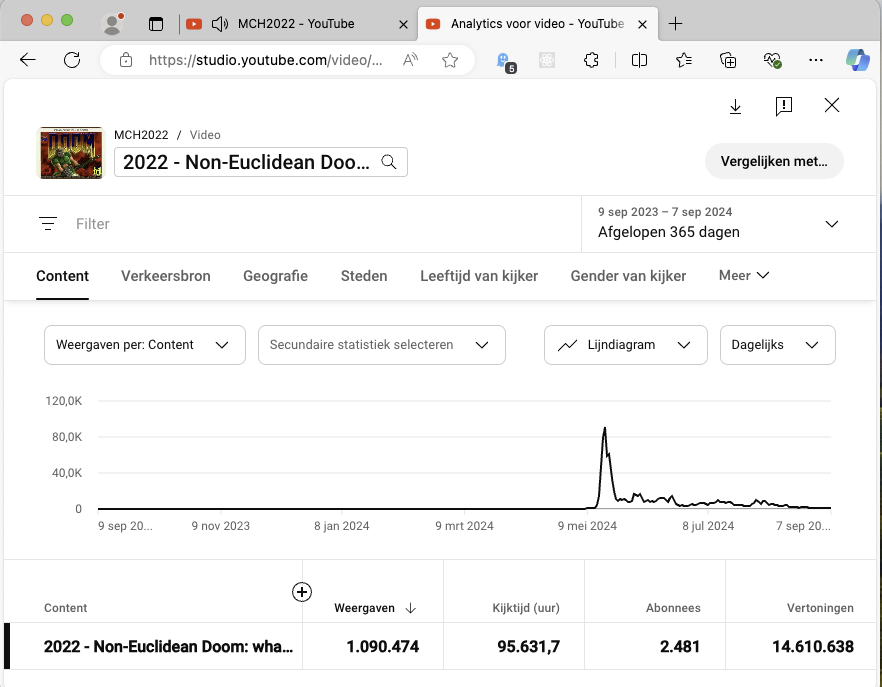The height and width of the screenshot is (687, 882).
Task: Launch the Copilot sidebar
Action: coord(858,60)
